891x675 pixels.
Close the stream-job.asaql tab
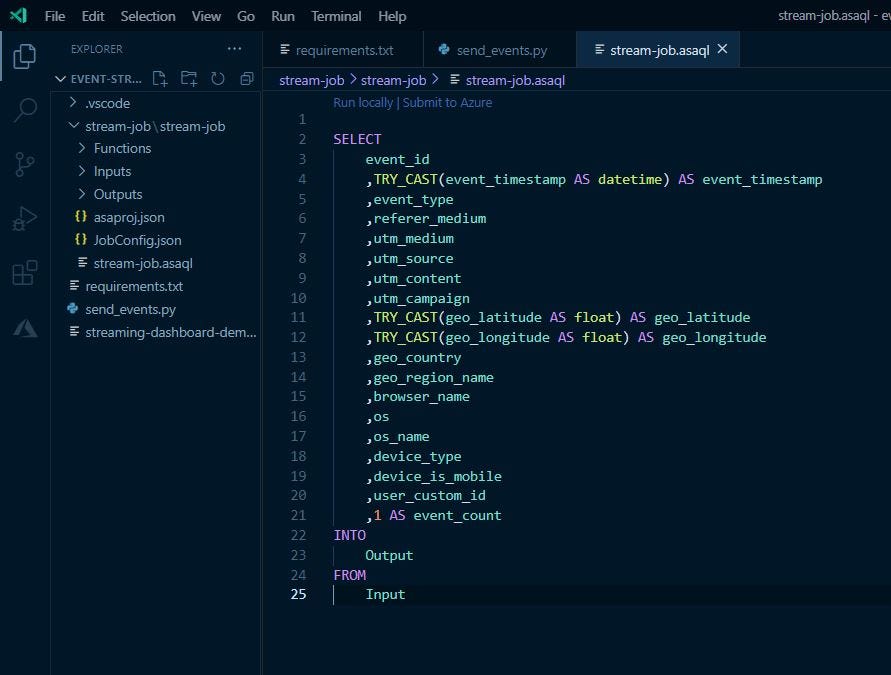pos(723,49)
